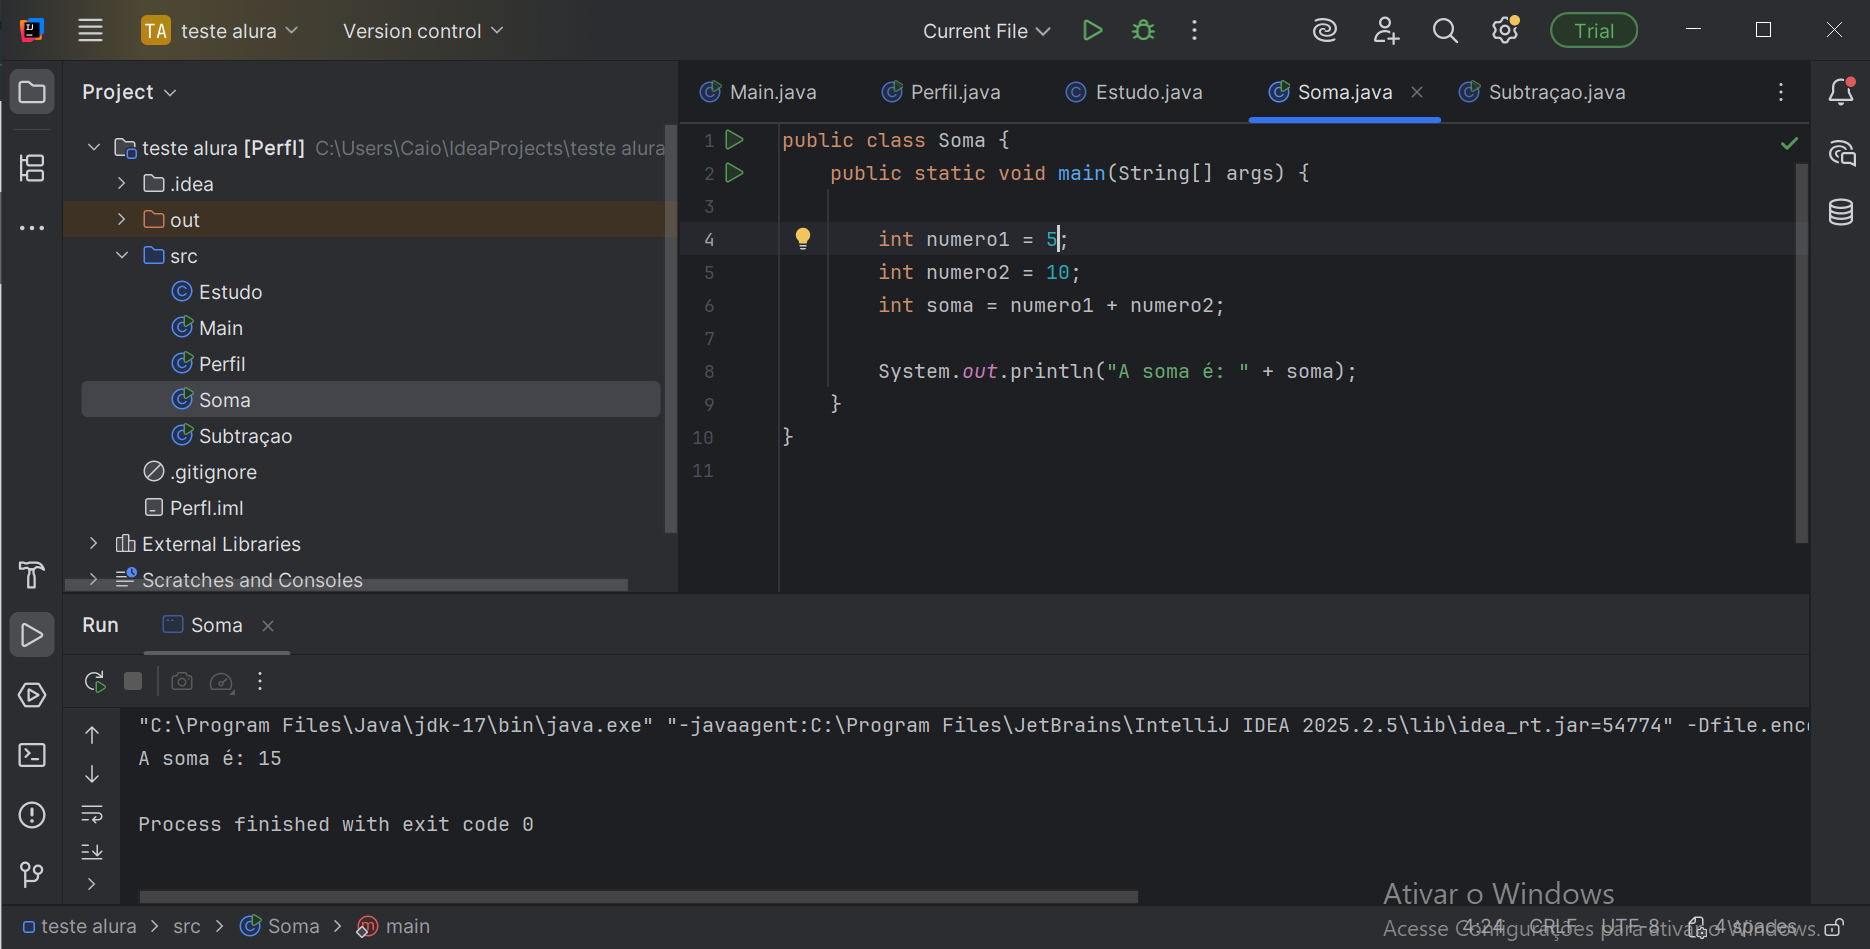Click the Debug bug icon in toolbar
The width and height of the screenshot is (1870, 949).
tap(1143, 31)
